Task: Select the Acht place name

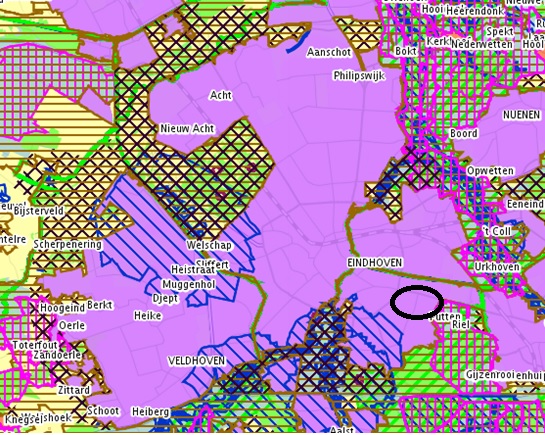Action: (x=221, y=95)
